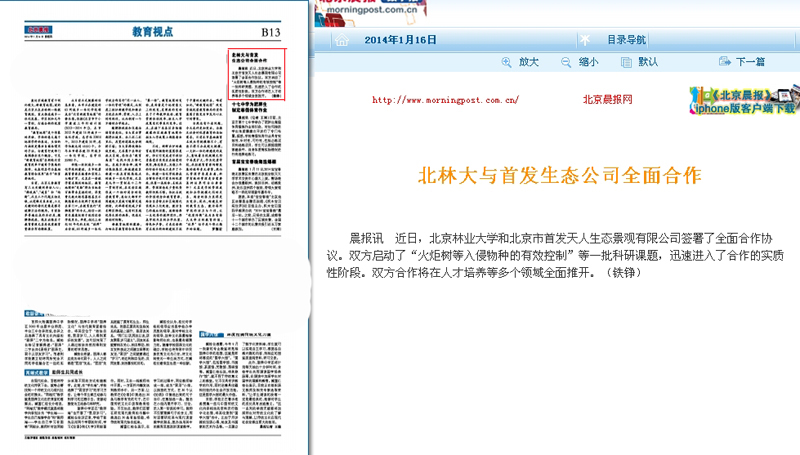Select the second right-column article below the red box
The image size is (800, 455).
[x=256, y=129]
